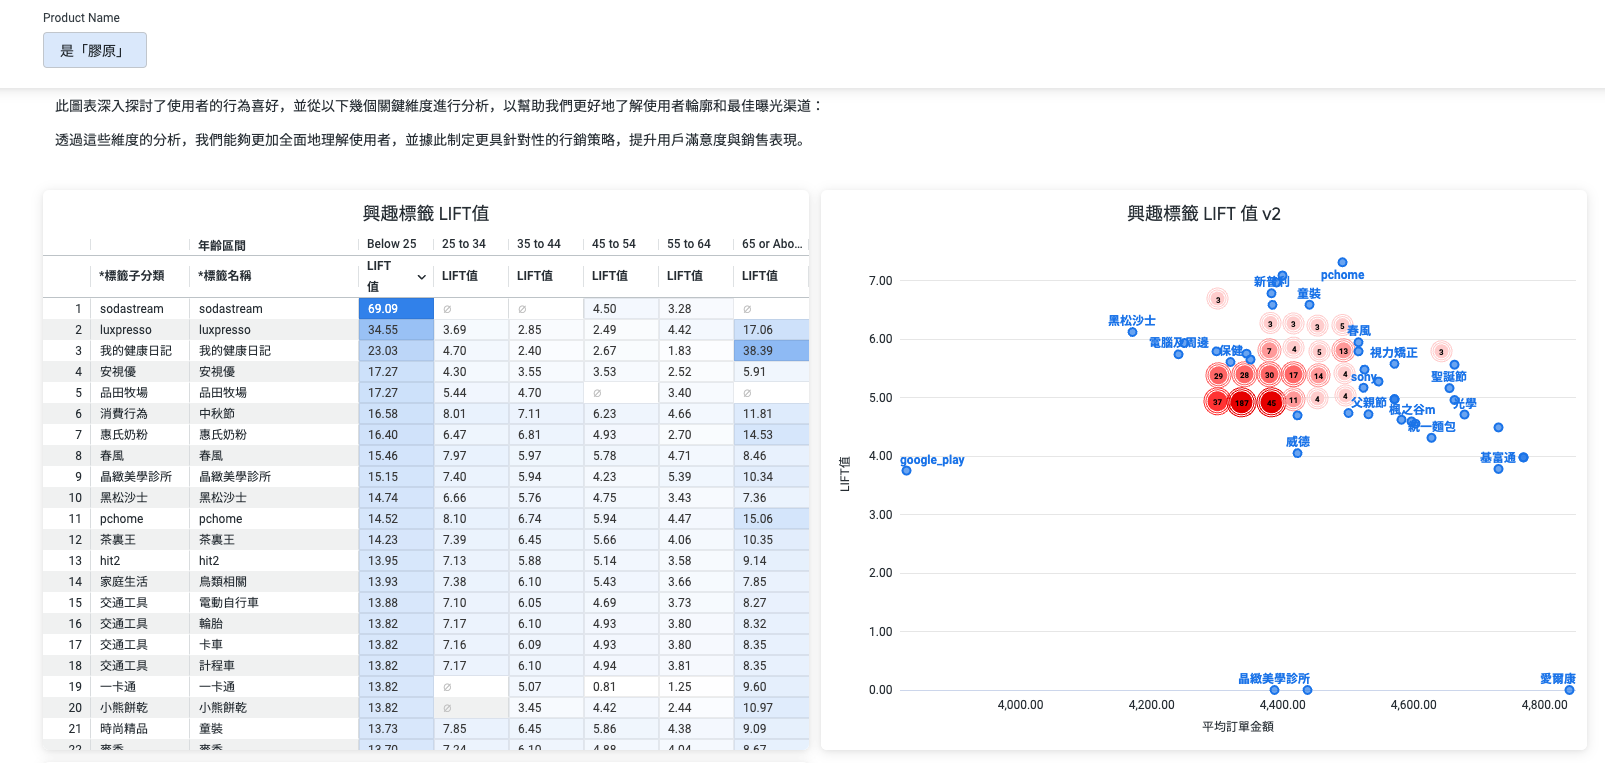Screen dimensions: 1605x763
Task: Click the 輪胎 tag name cell
Action: click(273, 624)
